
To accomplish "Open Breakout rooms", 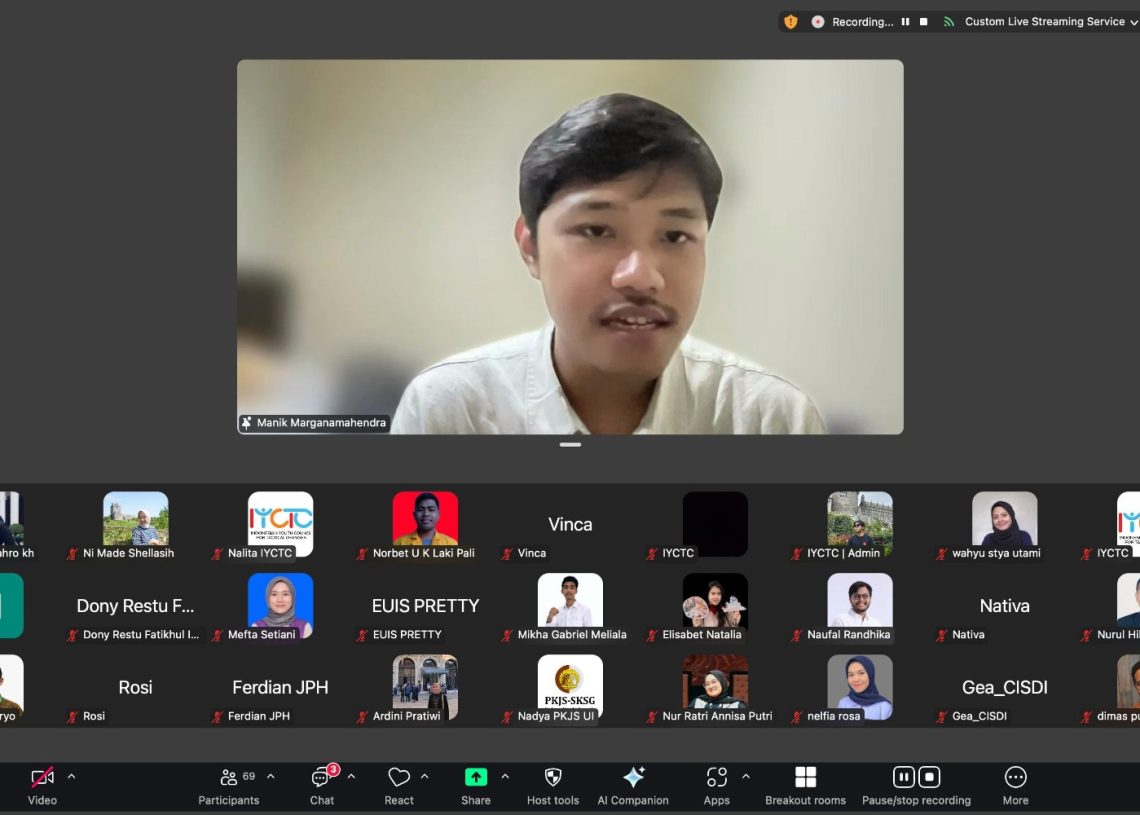I will (x=805, y=785).
